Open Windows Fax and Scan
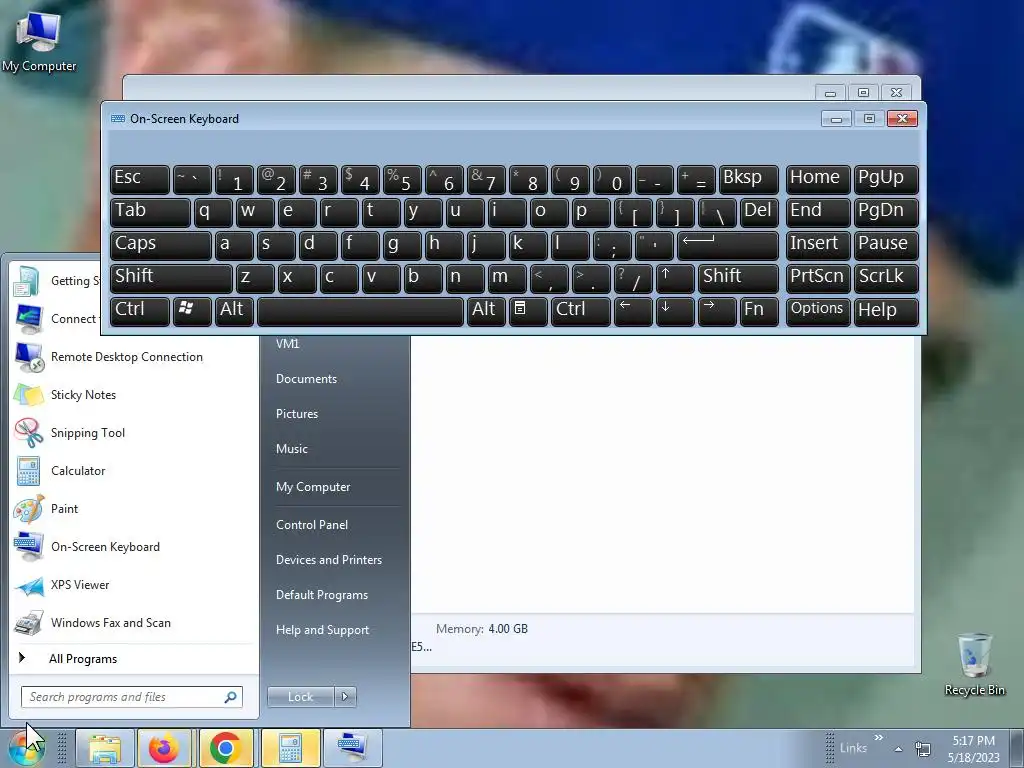 click(x=110, y=622)
